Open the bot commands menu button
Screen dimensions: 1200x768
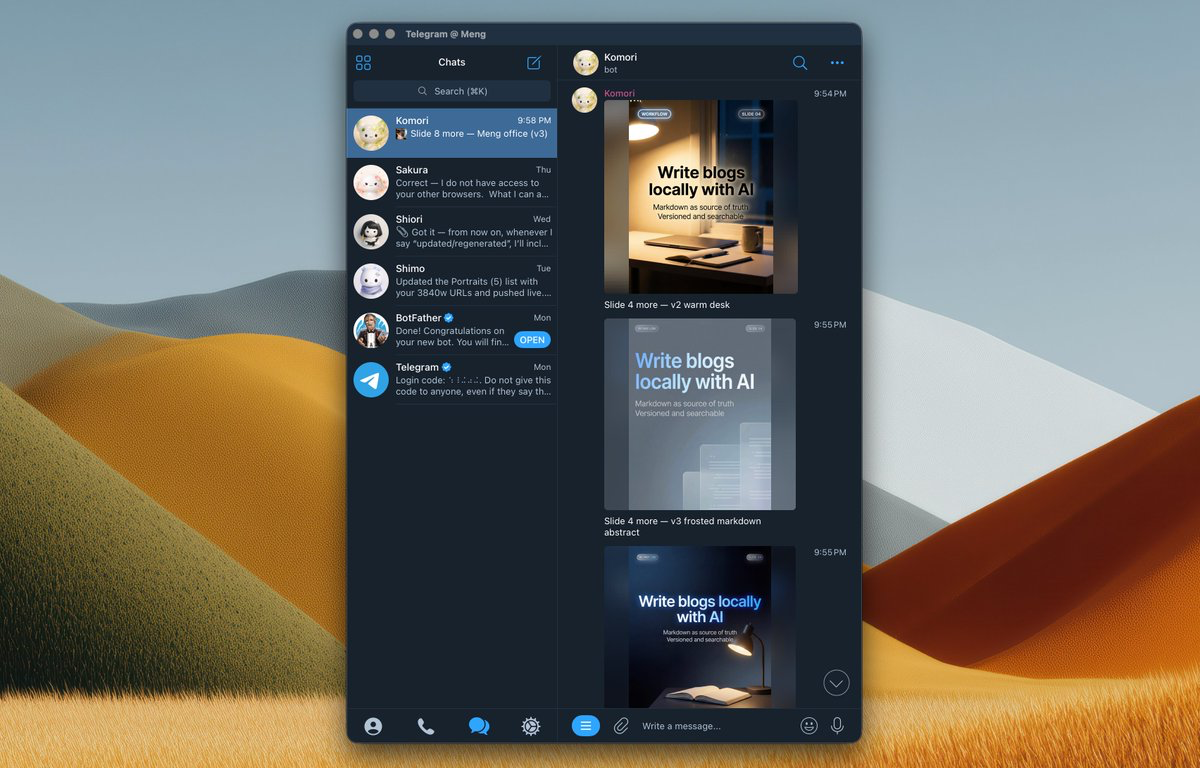pos(586,726)
